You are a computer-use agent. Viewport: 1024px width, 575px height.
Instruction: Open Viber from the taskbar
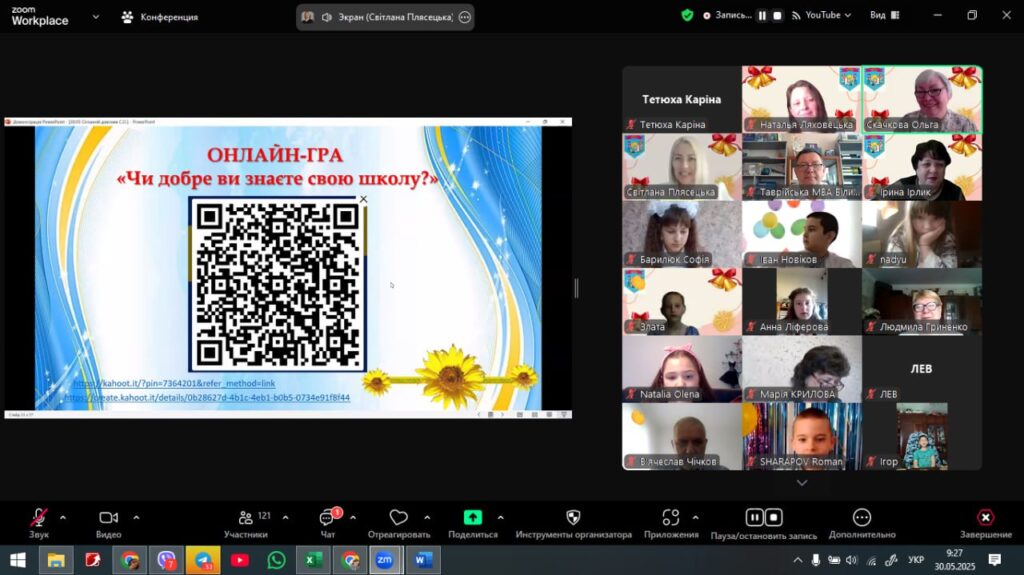[x=167, y=560]
